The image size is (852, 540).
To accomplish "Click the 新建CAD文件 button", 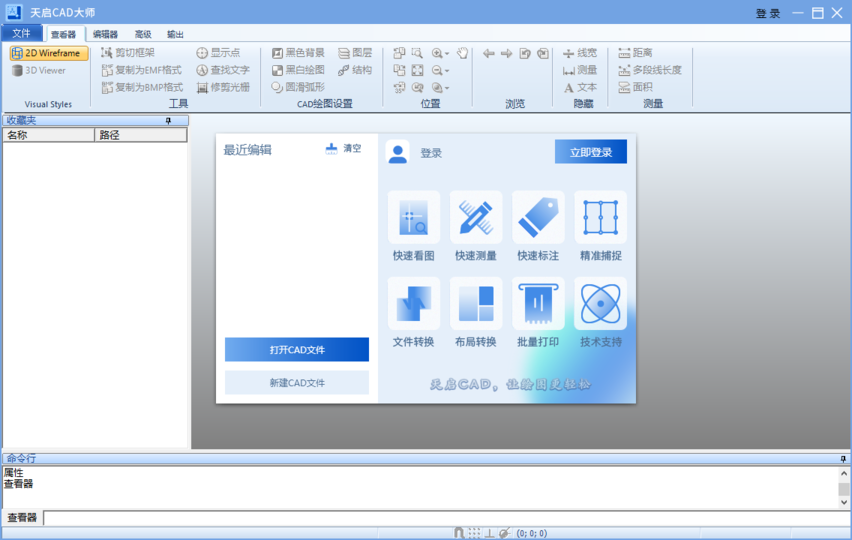I will (297, 383).
